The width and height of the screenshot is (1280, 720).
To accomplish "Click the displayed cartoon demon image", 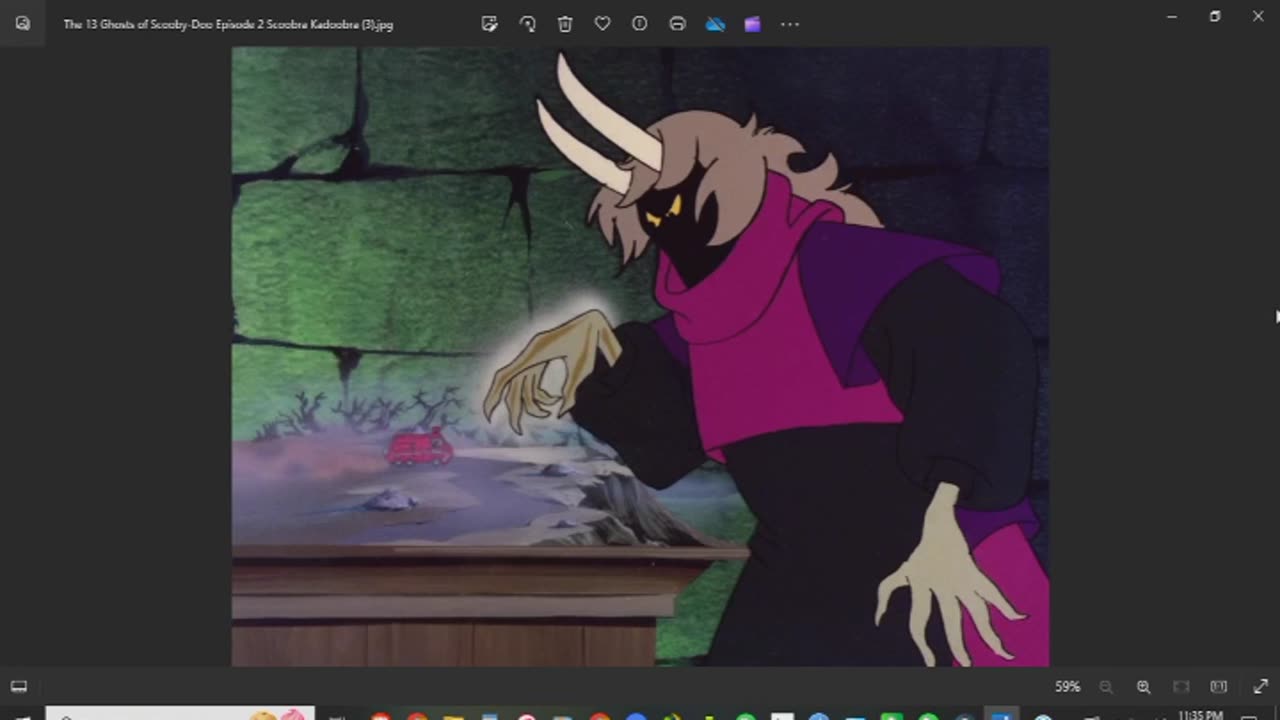I will (x=640, y=356).
